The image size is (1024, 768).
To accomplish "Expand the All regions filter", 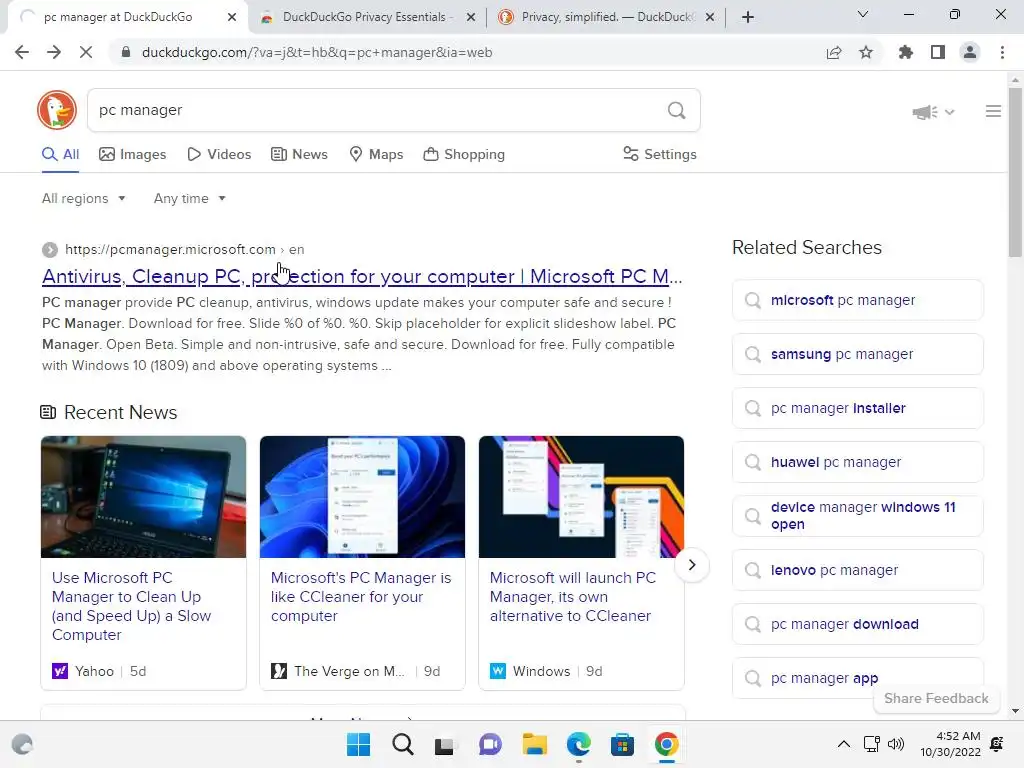I will click(x=84, y=199).
